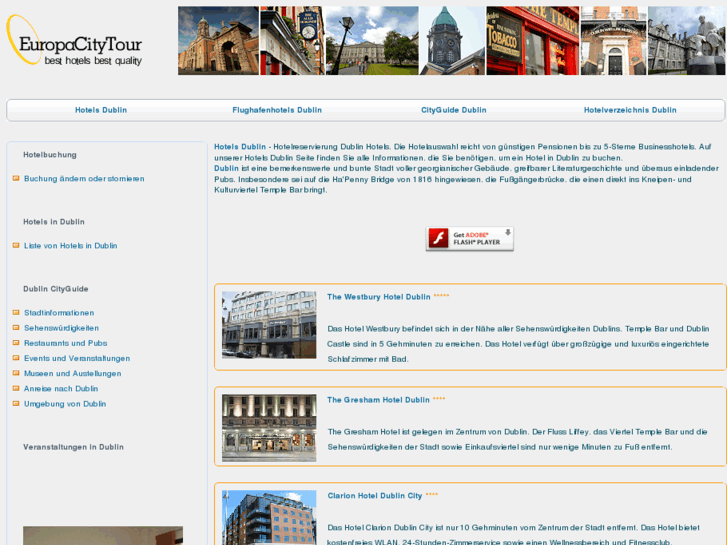
Task: Click bold Dublin link in intro paragraph
Action: pyautogui.click(x=226, y=168)
